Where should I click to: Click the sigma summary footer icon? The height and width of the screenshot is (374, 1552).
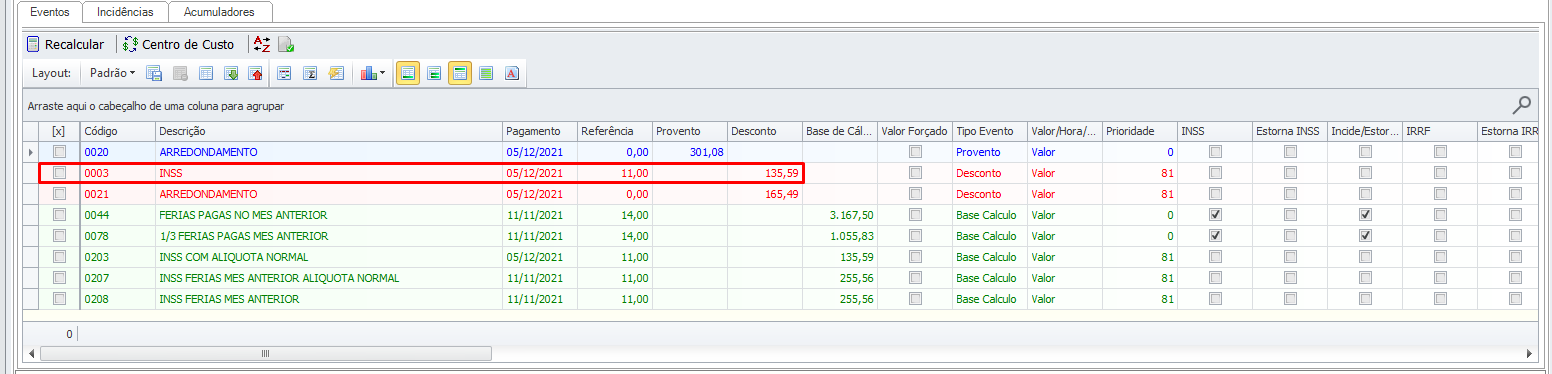(x=310, y=73)
